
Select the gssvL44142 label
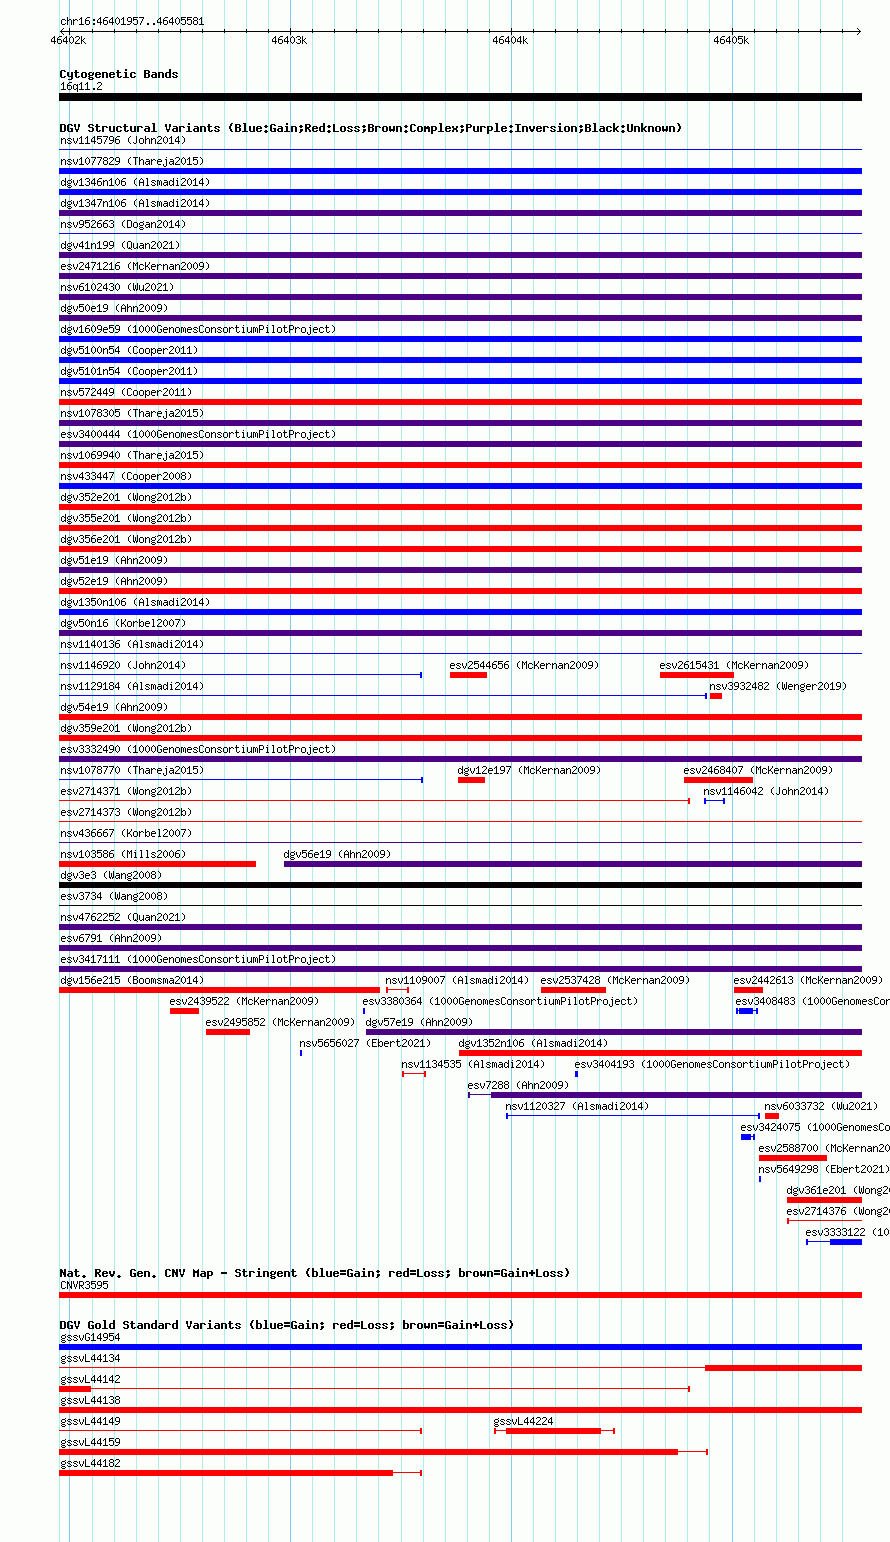[x=89, y=1379]
